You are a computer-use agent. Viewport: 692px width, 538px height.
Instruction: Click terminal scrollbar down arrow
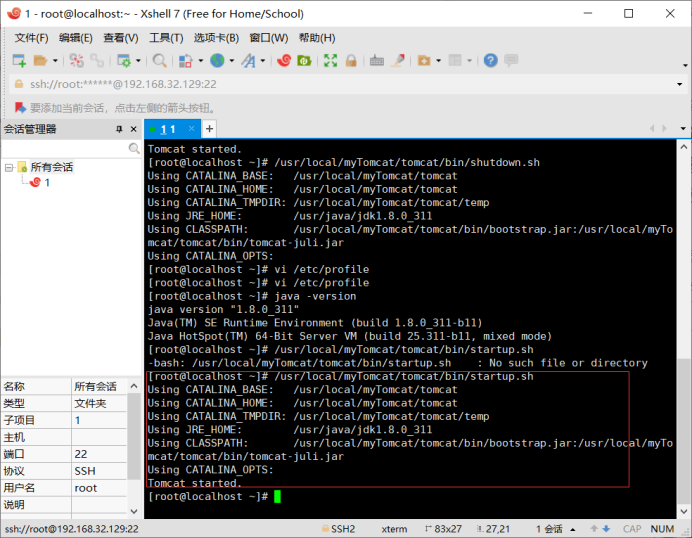pos(684,512)
